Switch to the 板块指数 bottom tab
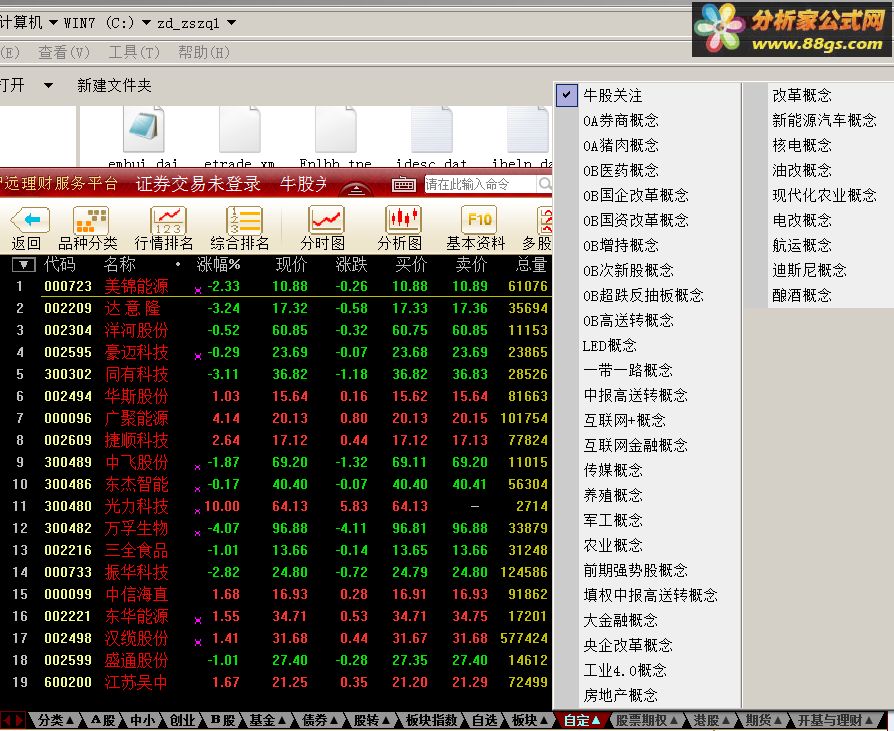 (432, 720)
